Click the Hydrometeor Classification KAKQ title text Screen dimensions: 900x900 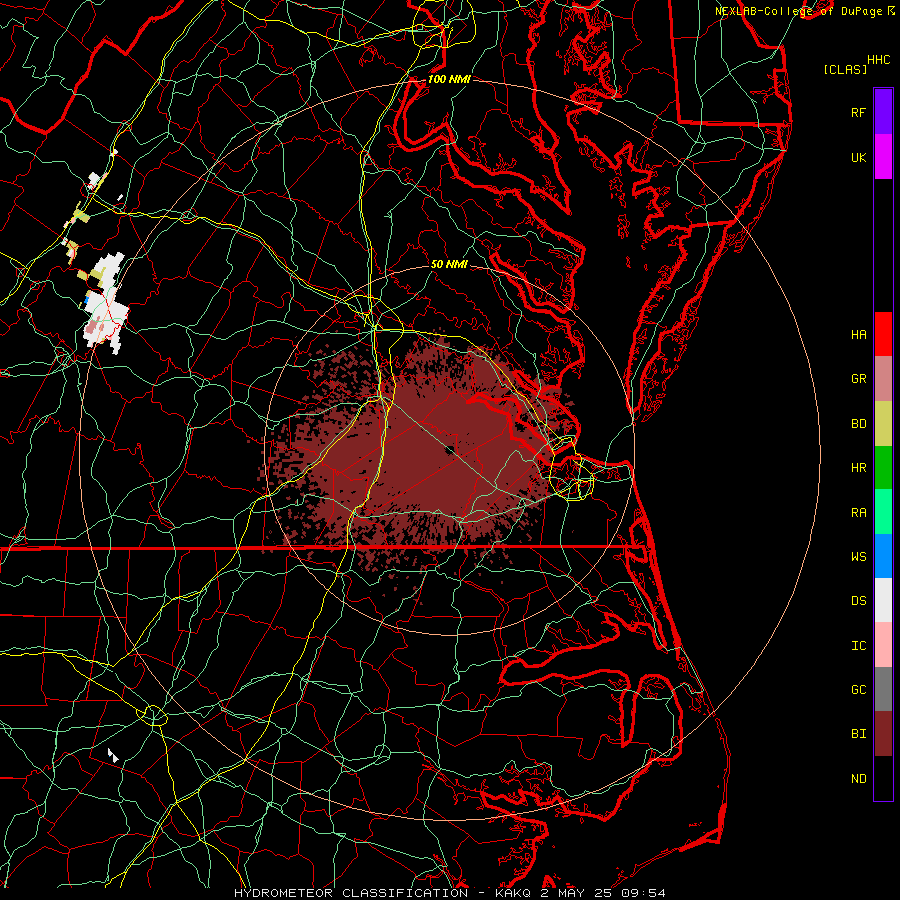[x=450, y=893]
